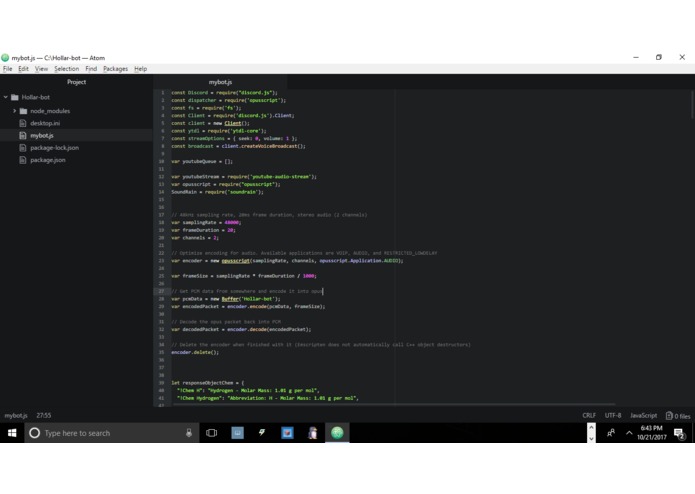Viewport: 695px width, 494px height.
Task: Click the package-lock.json file icon
Action: 23,148
